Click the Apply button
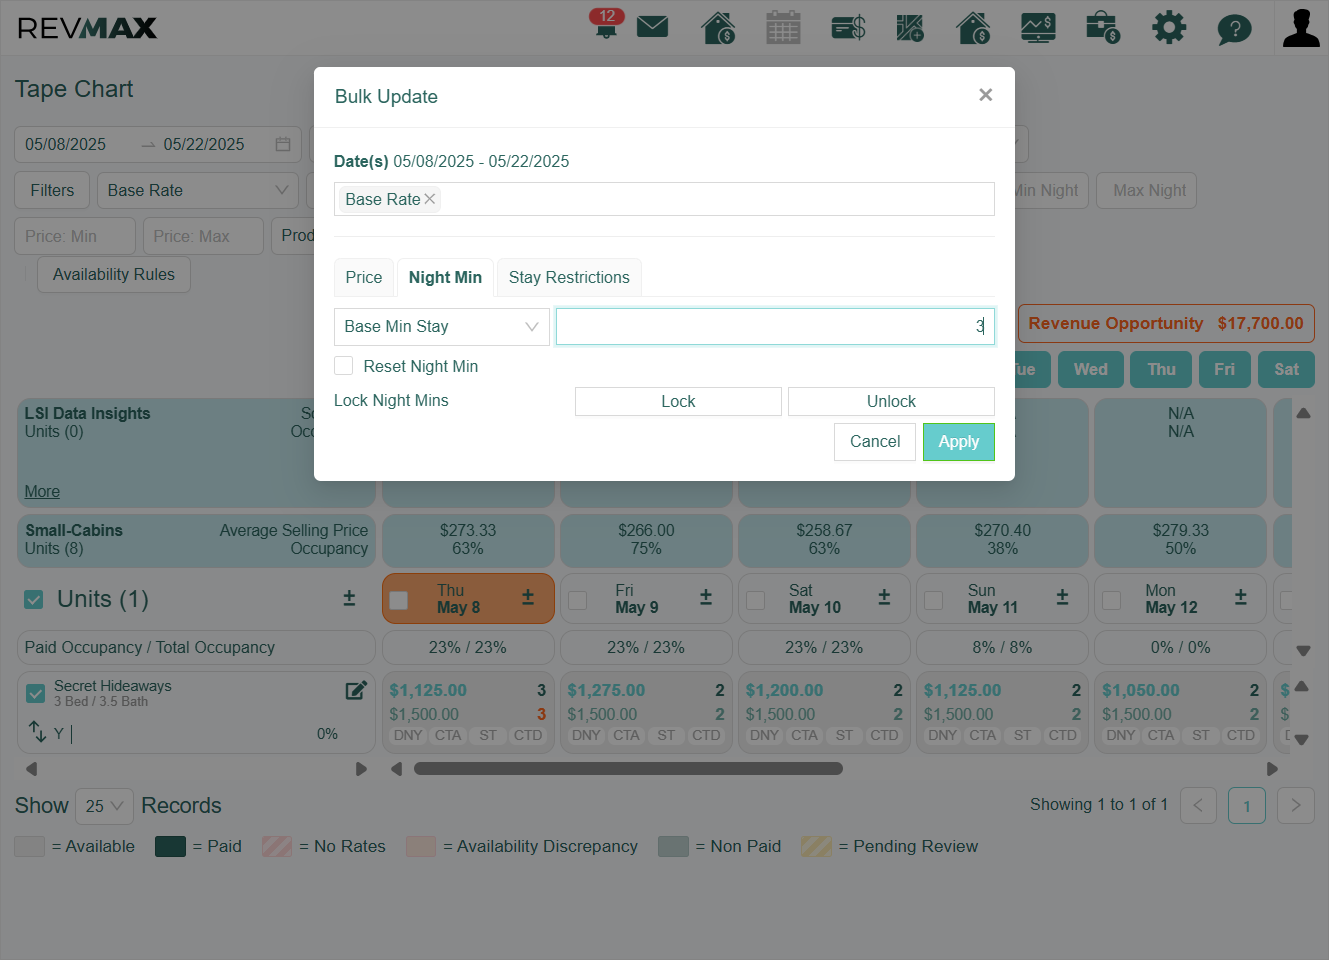Screen dimensions: 1329x960 (x=959, y=442)
